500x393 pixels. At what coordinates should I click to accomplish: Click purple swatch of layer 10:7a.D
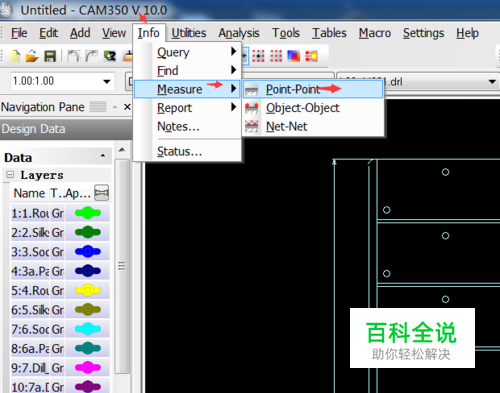[88, 387]
